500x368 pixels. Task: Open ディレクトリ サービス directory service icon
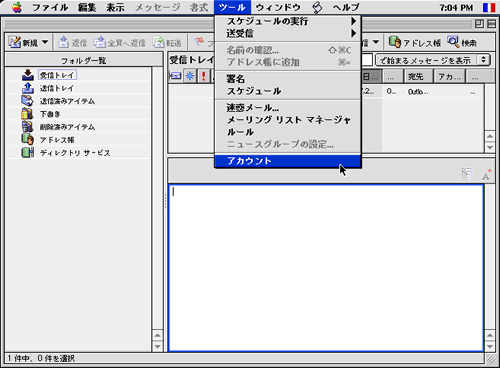[x=28, y=152]
